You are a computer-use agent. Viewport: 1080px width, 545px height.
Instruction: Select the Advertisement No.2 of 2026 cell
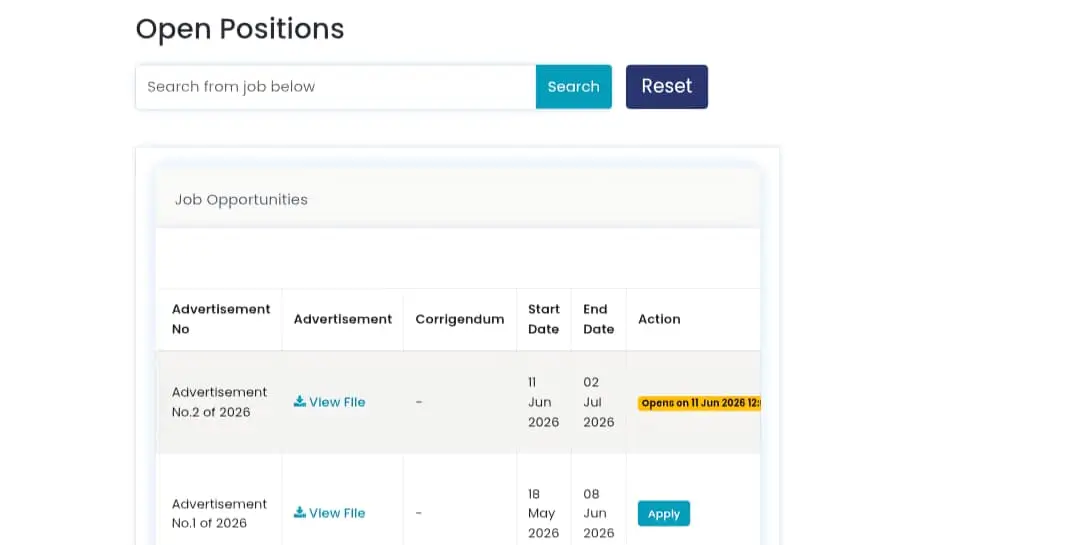pos(219,402)
